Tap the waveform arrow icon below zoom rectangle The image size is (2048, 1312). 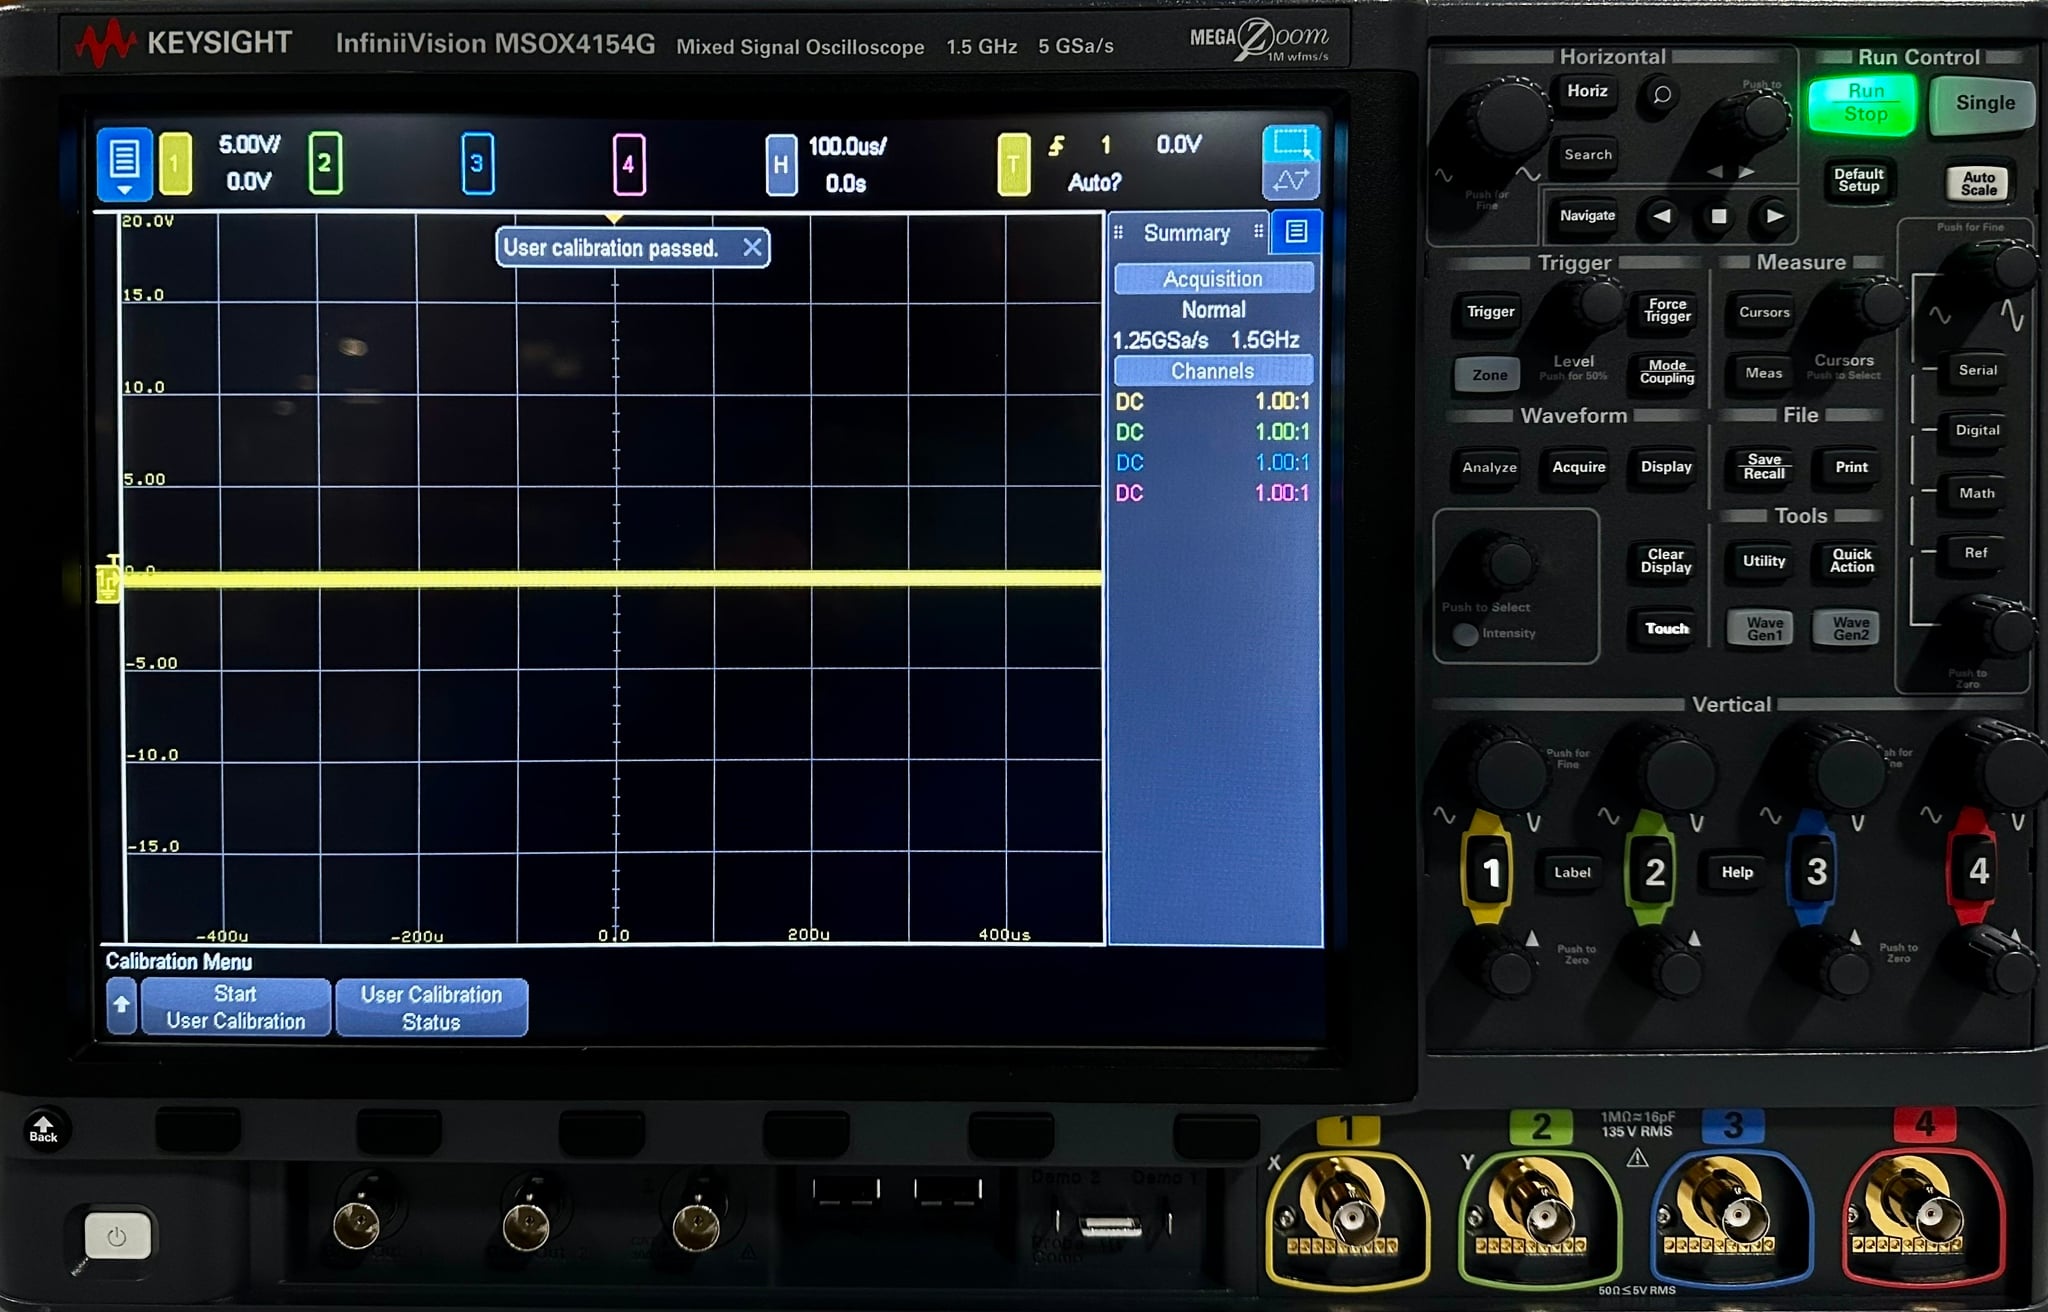(1290, 181)
